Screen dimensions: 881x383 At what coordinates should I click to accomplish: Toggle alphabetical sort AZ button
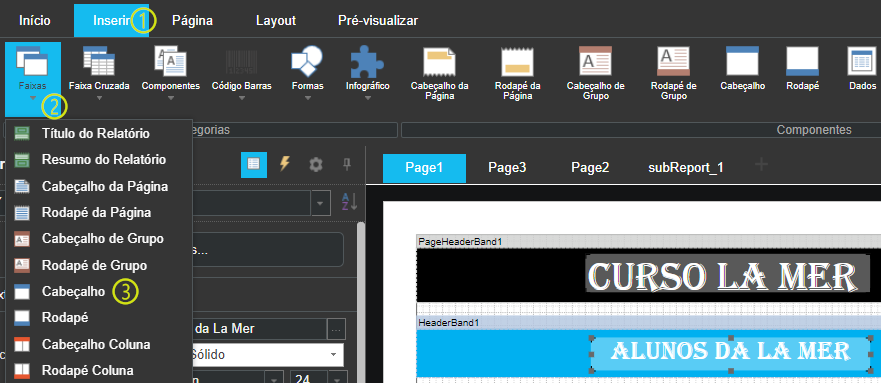click(349, 202)
